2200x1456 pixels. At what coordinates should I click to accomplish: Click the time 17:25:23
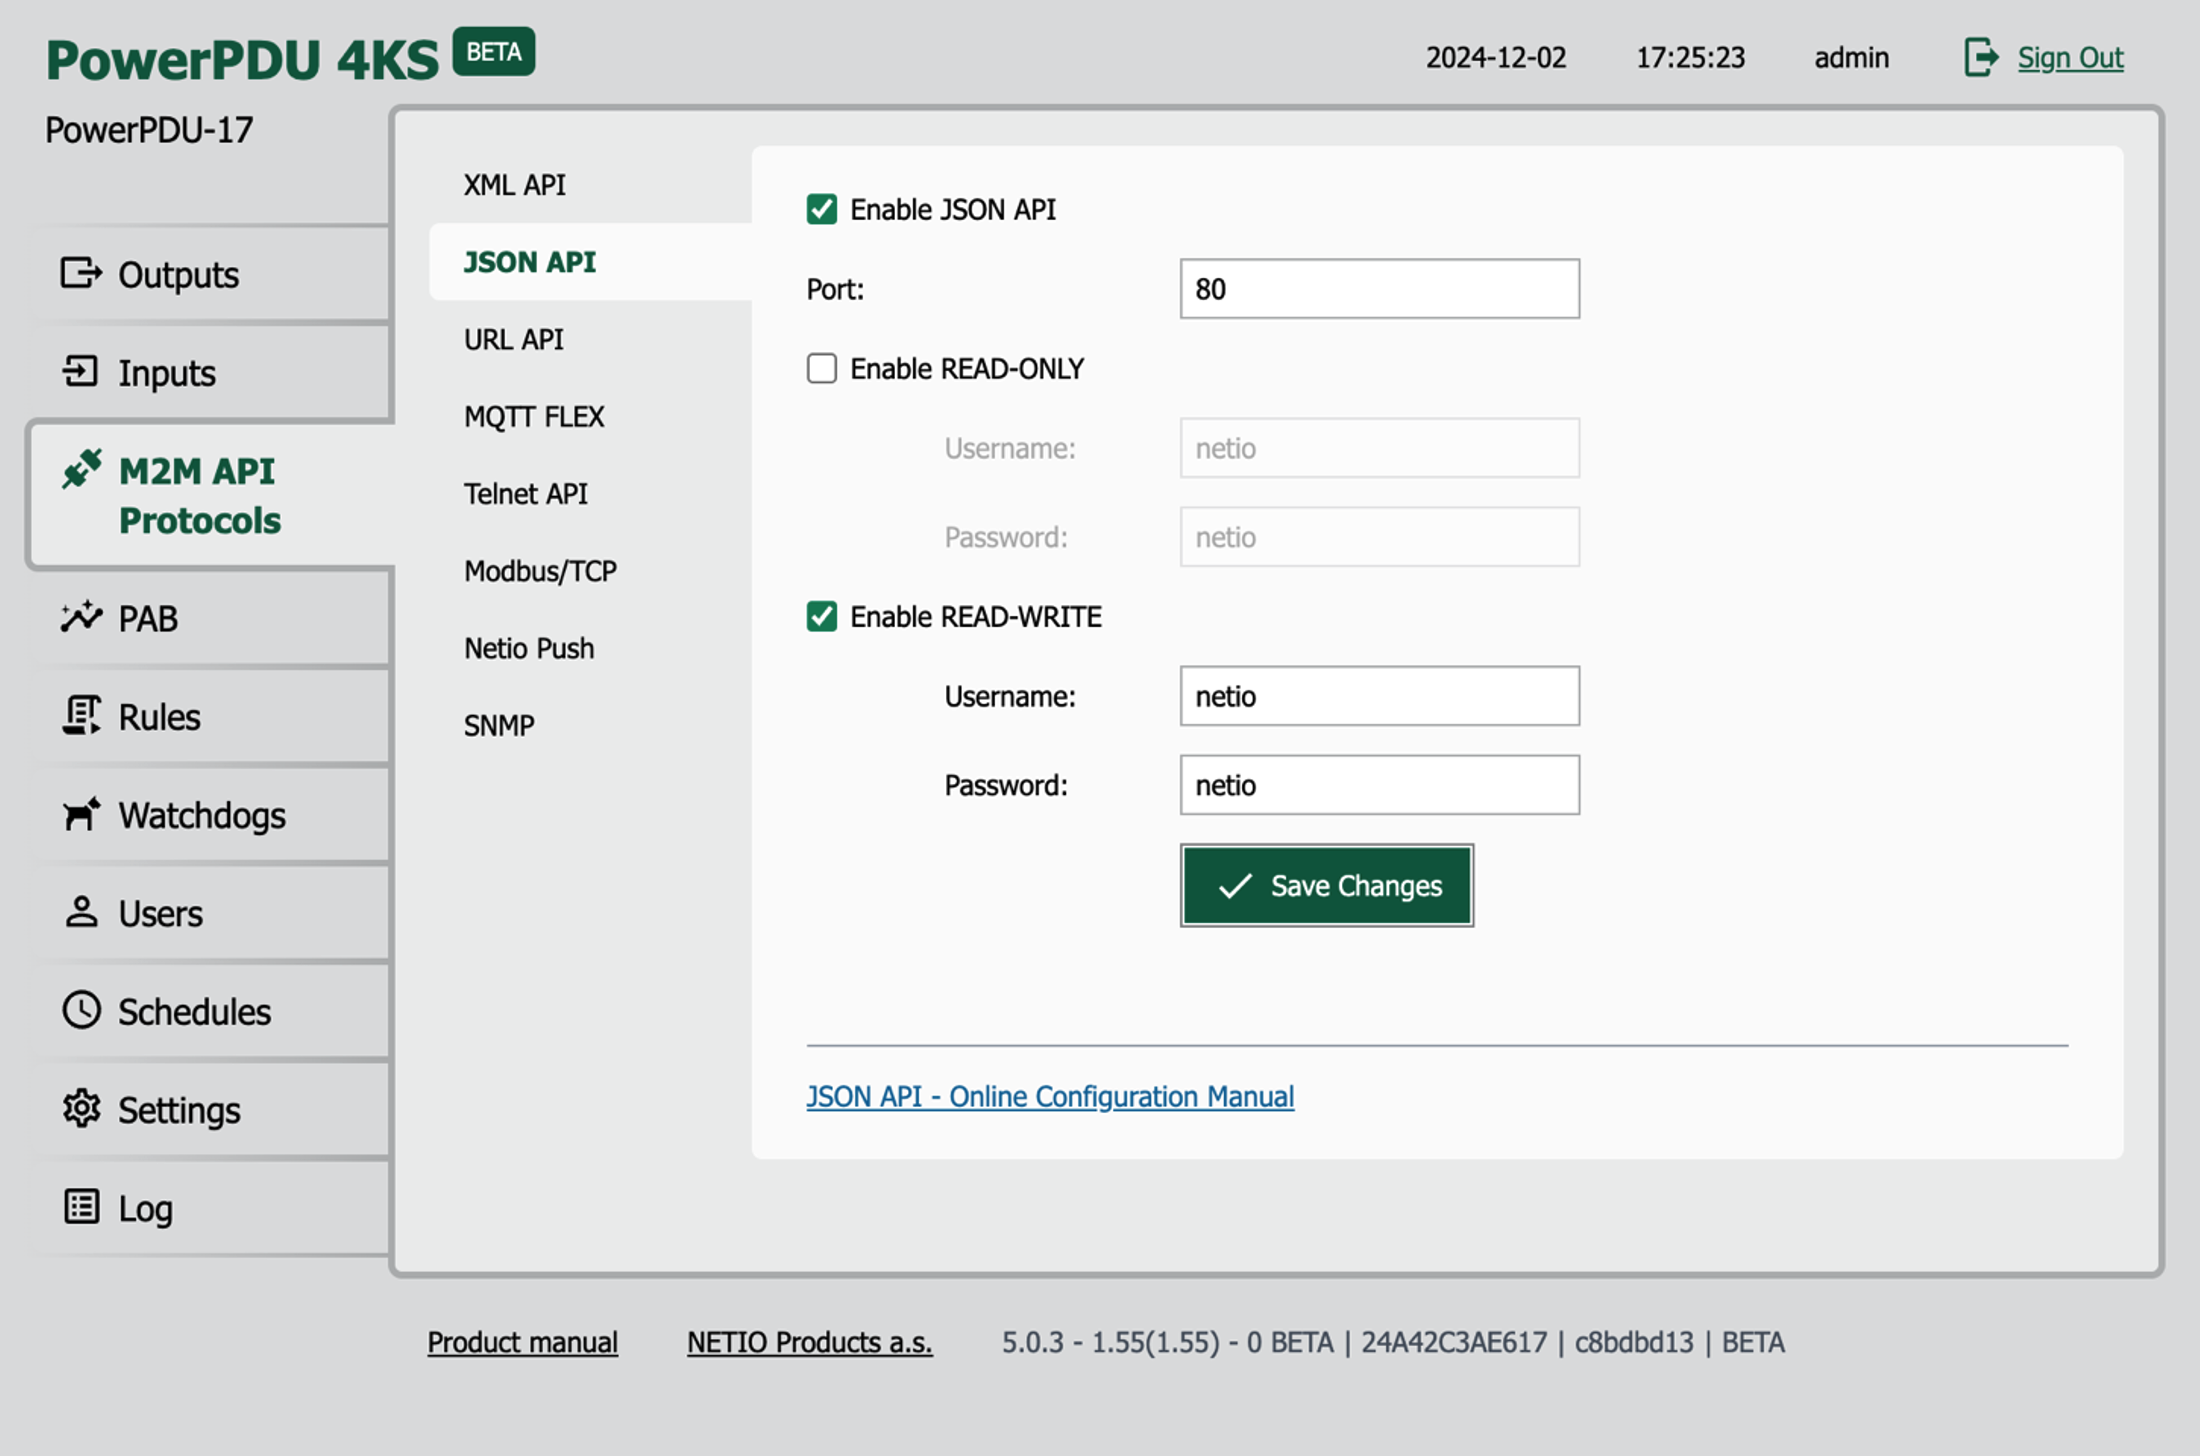point(1690,57)
